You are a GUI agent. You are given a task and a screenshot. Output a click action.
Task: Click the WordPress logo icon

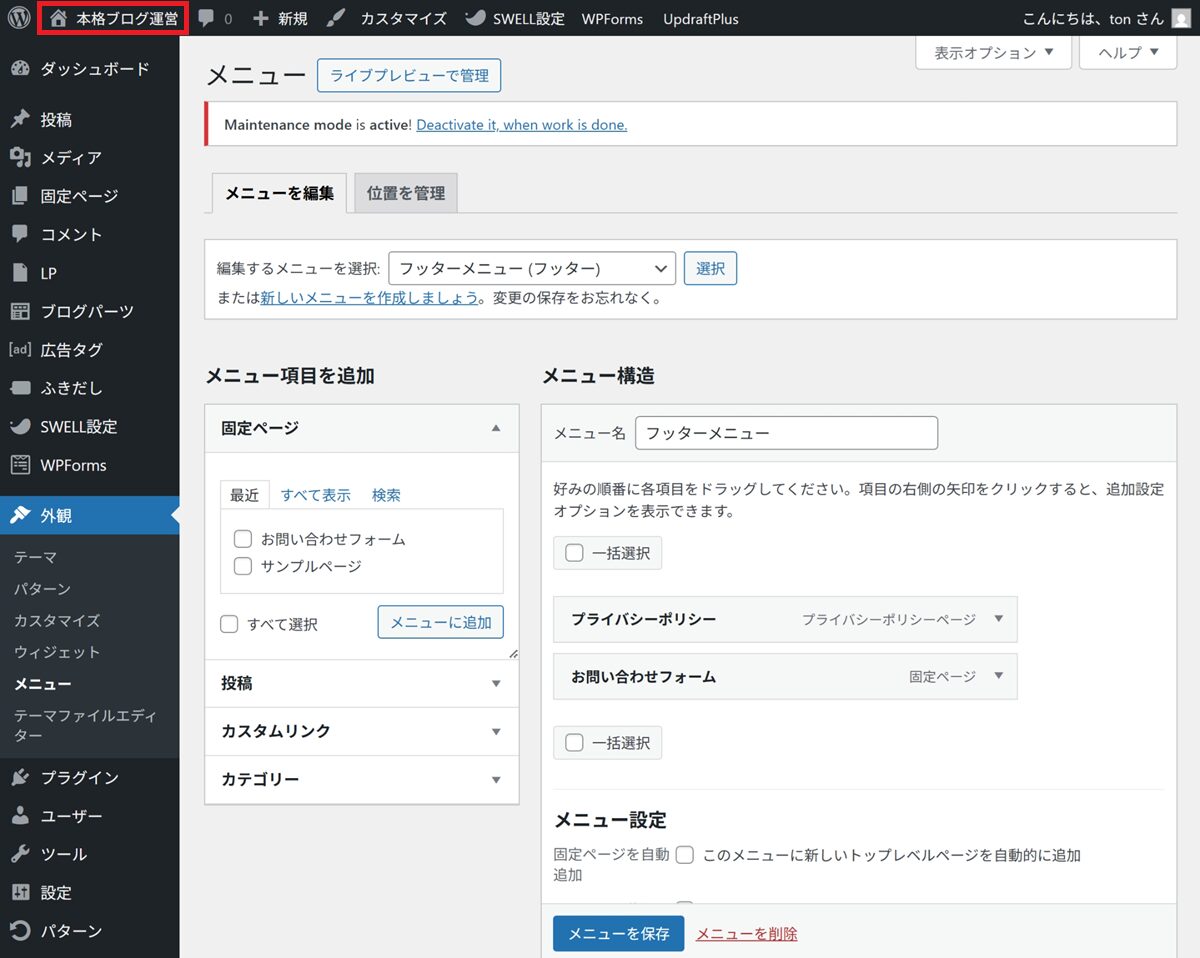[x=18, y=18]
